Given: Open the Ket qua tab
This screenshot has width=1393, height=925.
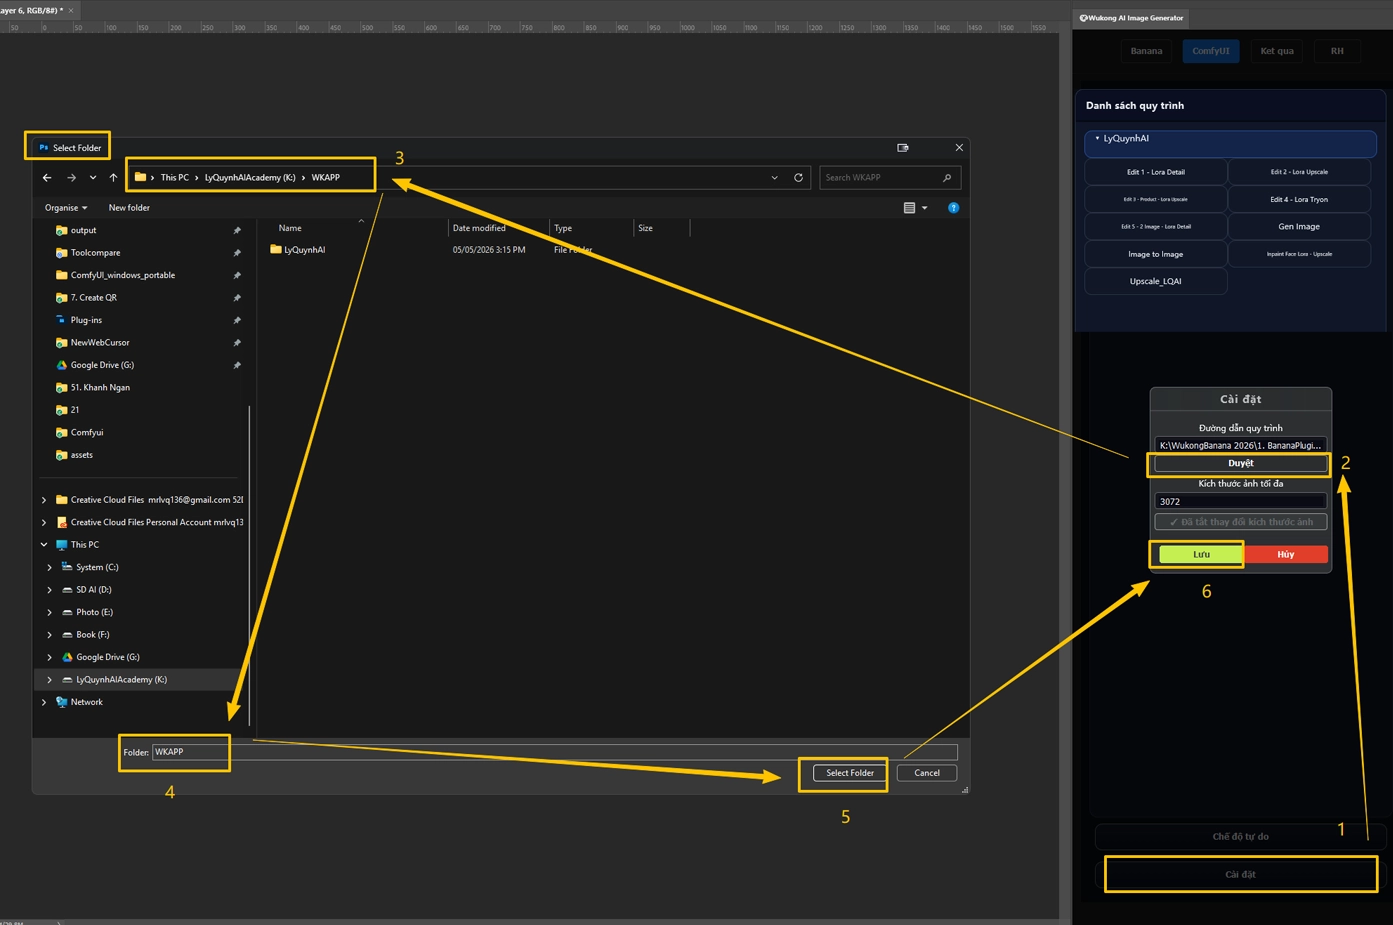Looking at the screenshot, I should 1277,51.
